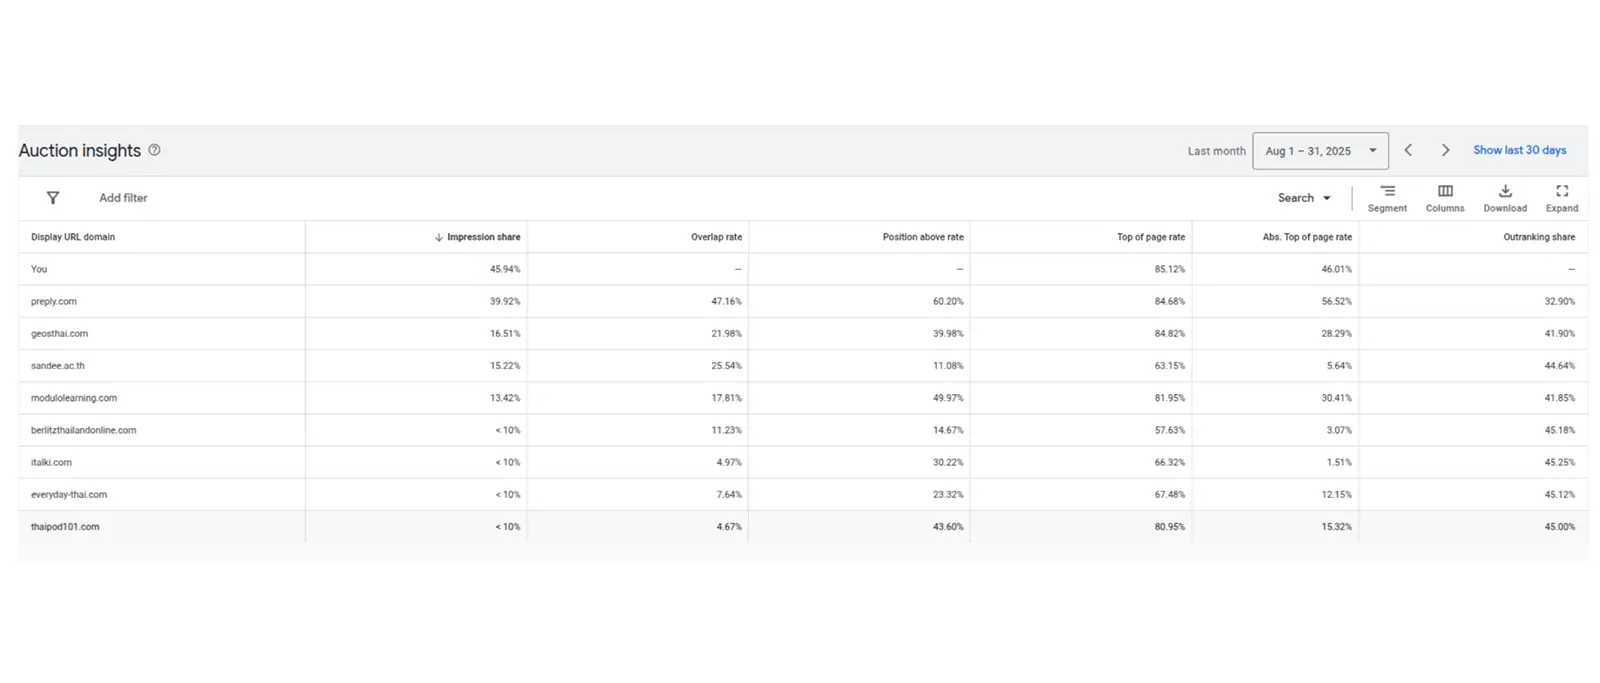Click geosthai.com outranking share 41.90%
Viewport: 1600px width, 683px height.
pos(1560,333)
